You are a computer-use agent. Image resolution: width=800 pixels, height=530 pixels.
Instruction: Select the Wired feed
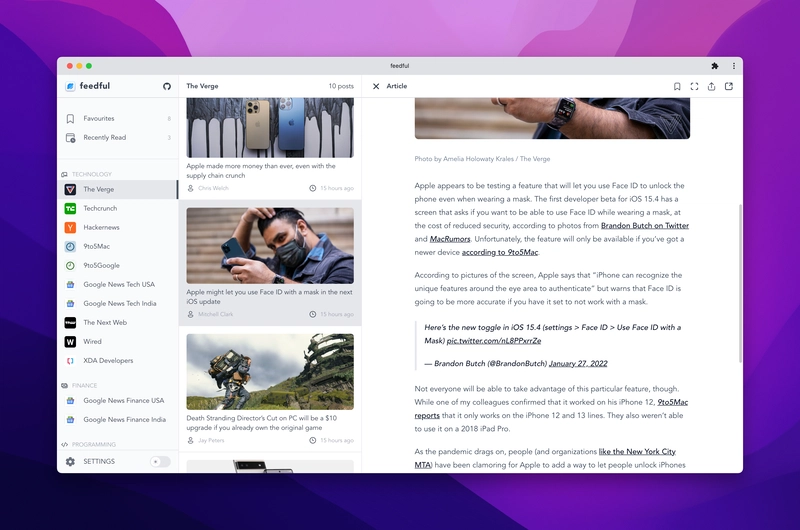pyautogui.click(x=118, y=342)
